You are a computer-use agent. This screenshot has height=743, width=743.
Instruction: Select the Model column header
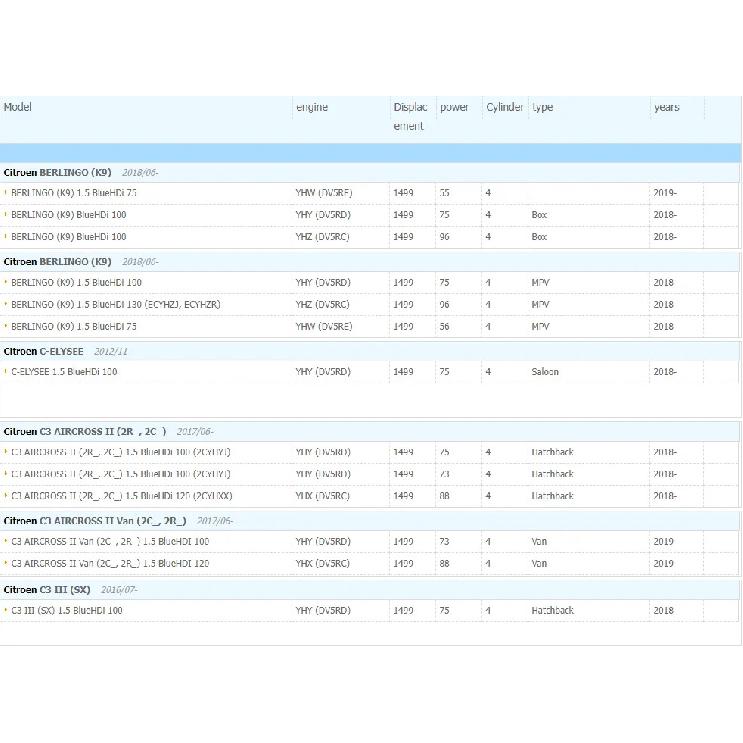click(x=18, y=107)
